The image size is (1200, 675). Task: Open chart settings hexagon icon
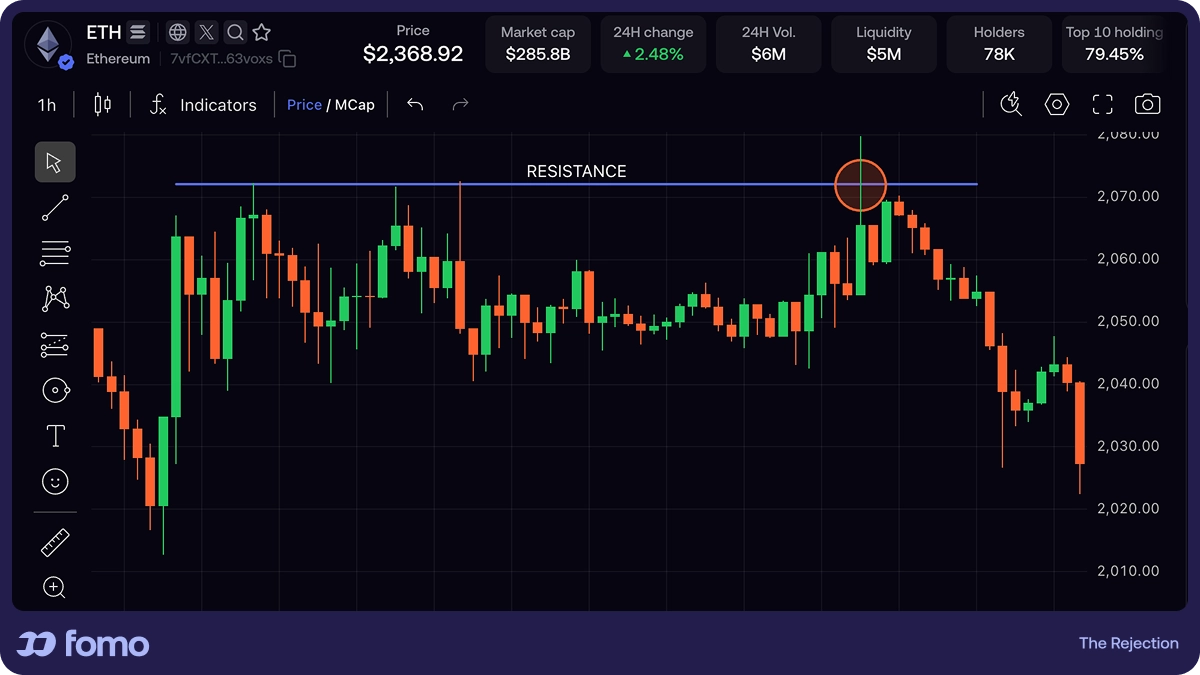pos(1057,104)
